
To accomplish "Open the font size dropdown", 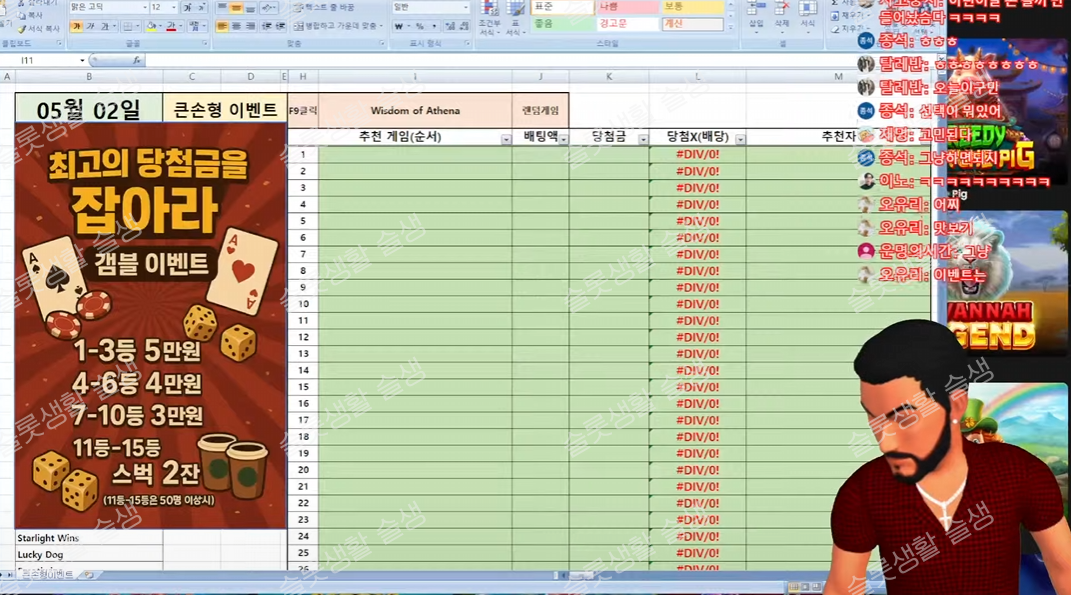I will 173,8.
